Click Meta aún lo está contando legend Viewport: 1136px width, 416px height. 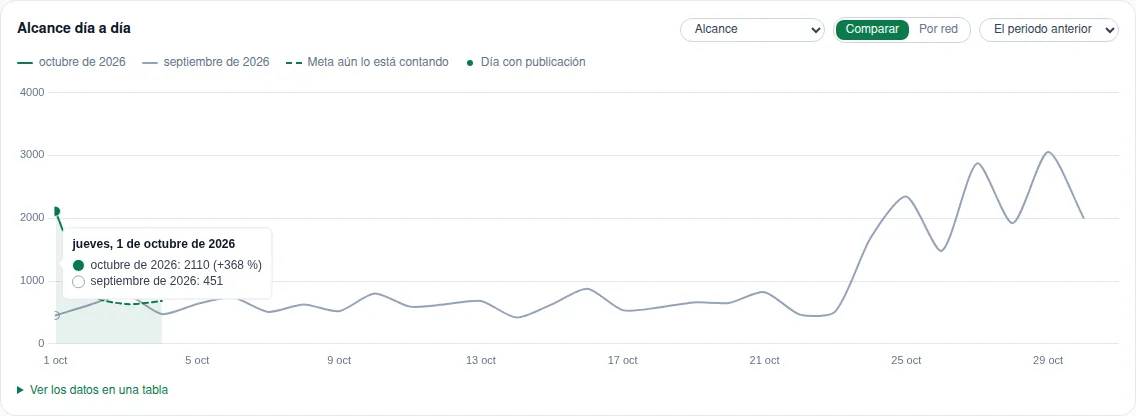(x=367, y=62)
